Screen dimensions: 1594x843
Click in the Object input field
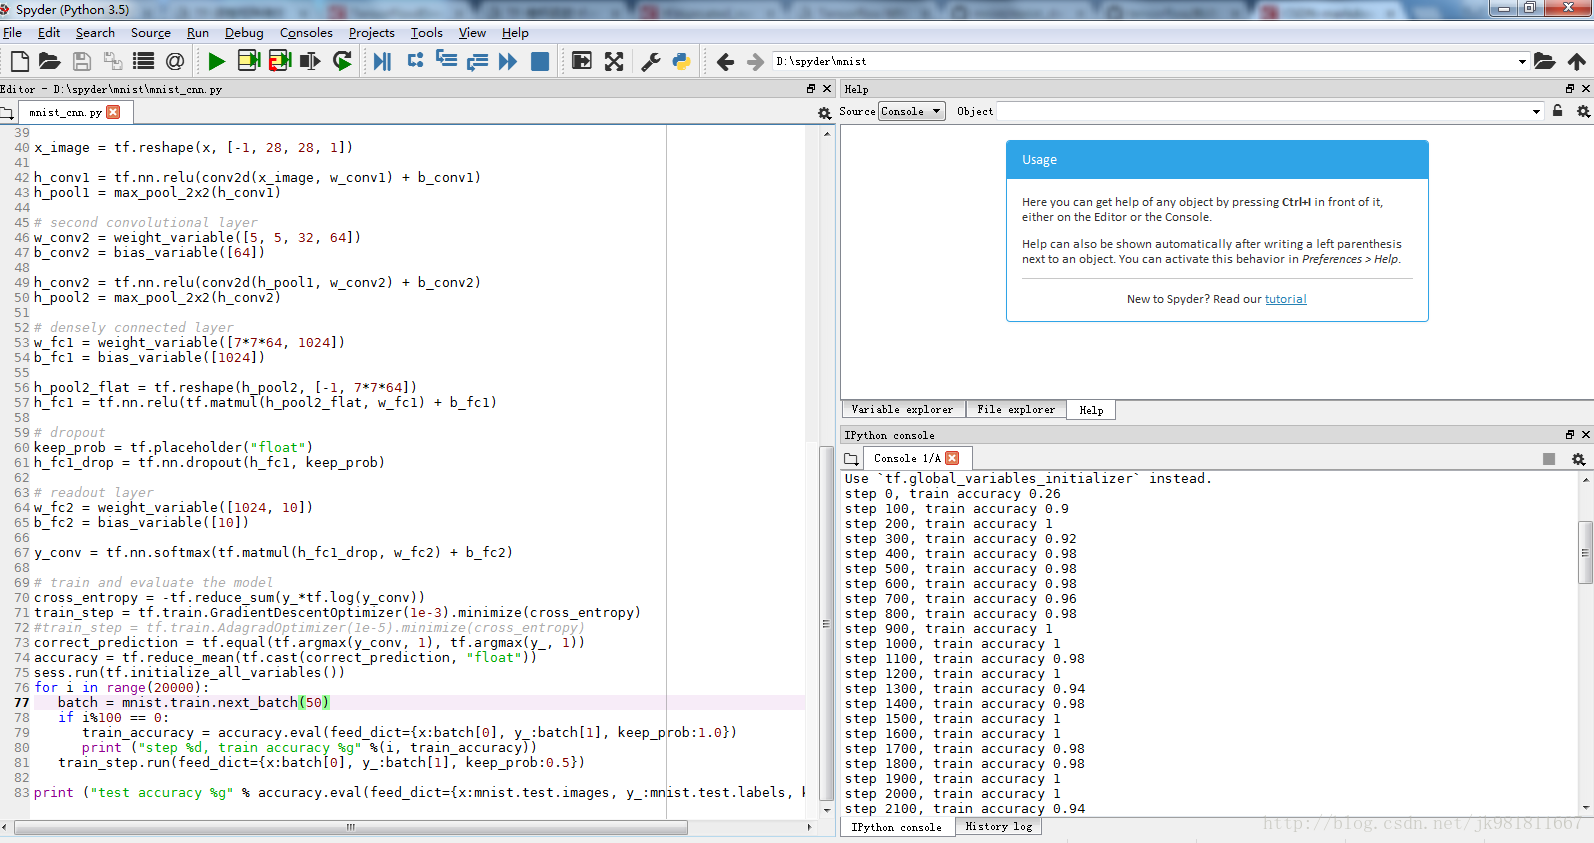(x=1262, y=111)
